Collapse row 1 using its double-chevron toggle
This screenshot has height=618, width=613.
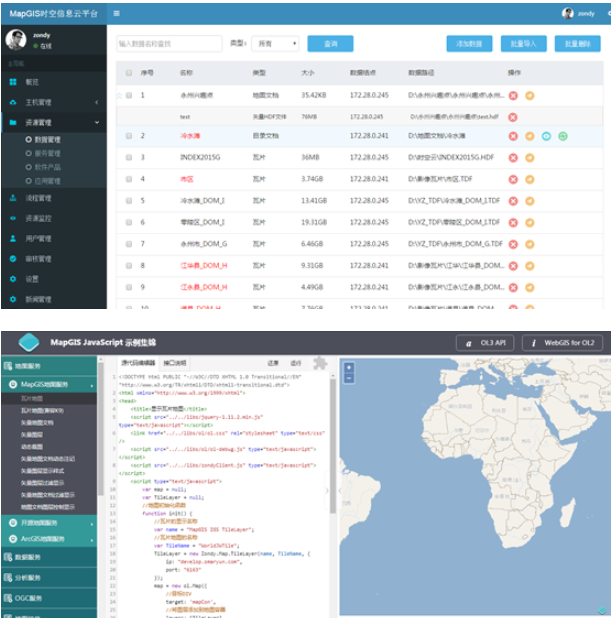(x=119, y=95)
